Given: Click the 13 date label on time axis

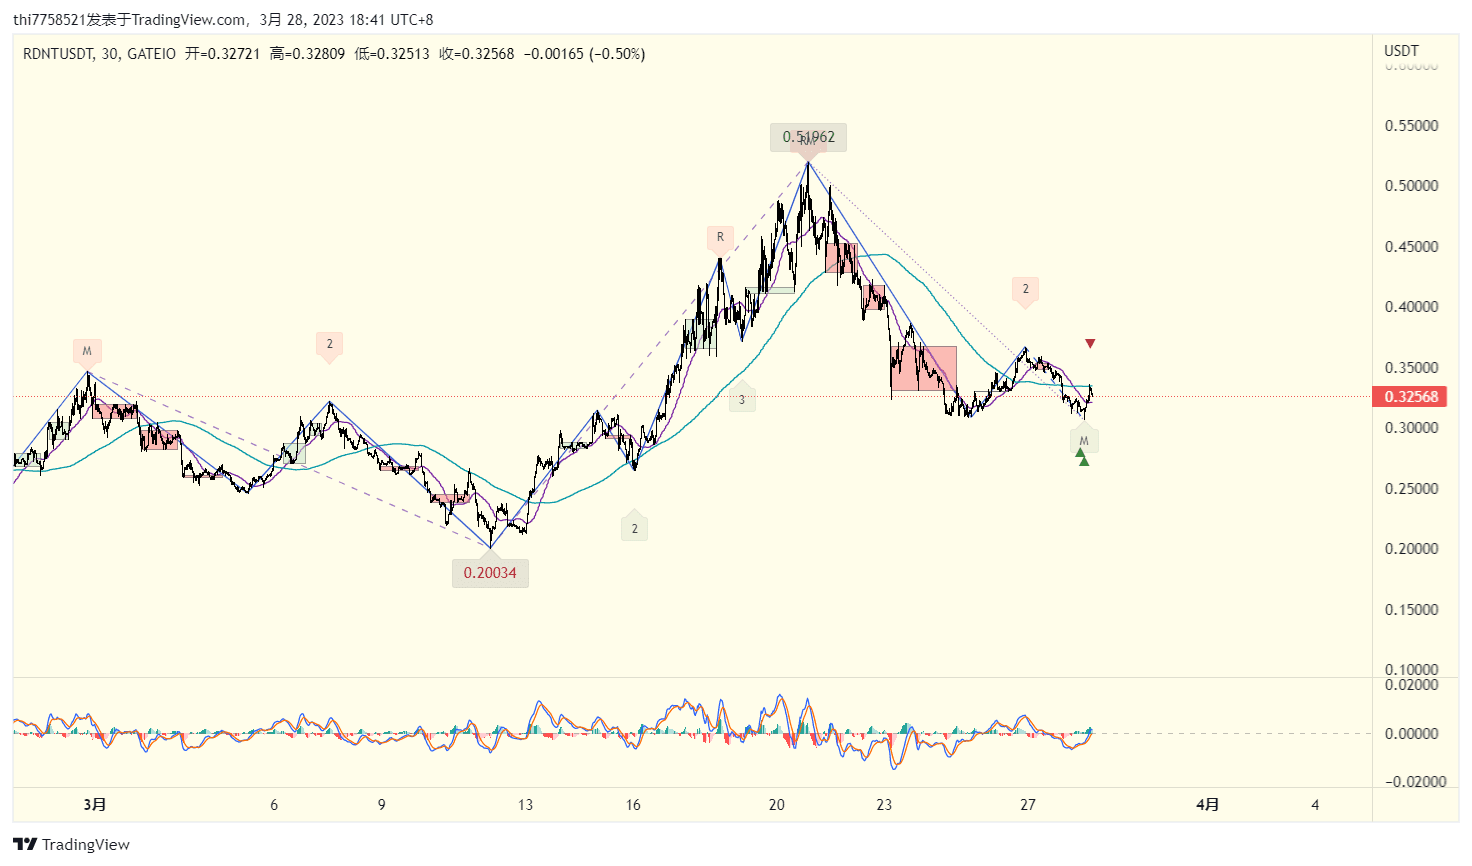Looking at the screenshot, I should [526, 805].
